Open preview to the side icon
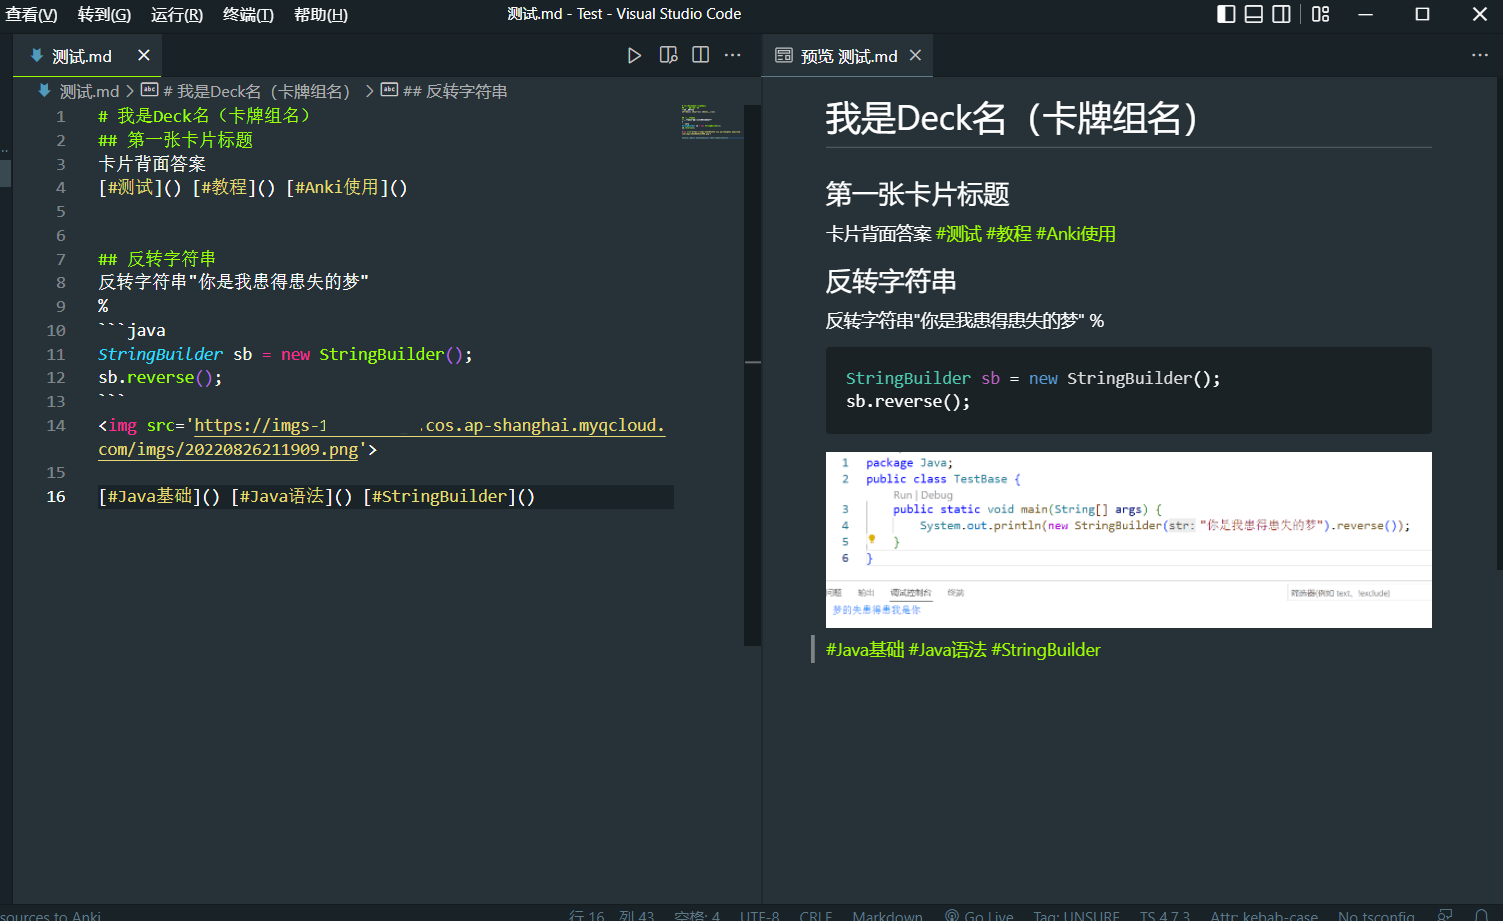Image resolution: width=1503 pixels, height=921 pixels. tap(668, 56)
